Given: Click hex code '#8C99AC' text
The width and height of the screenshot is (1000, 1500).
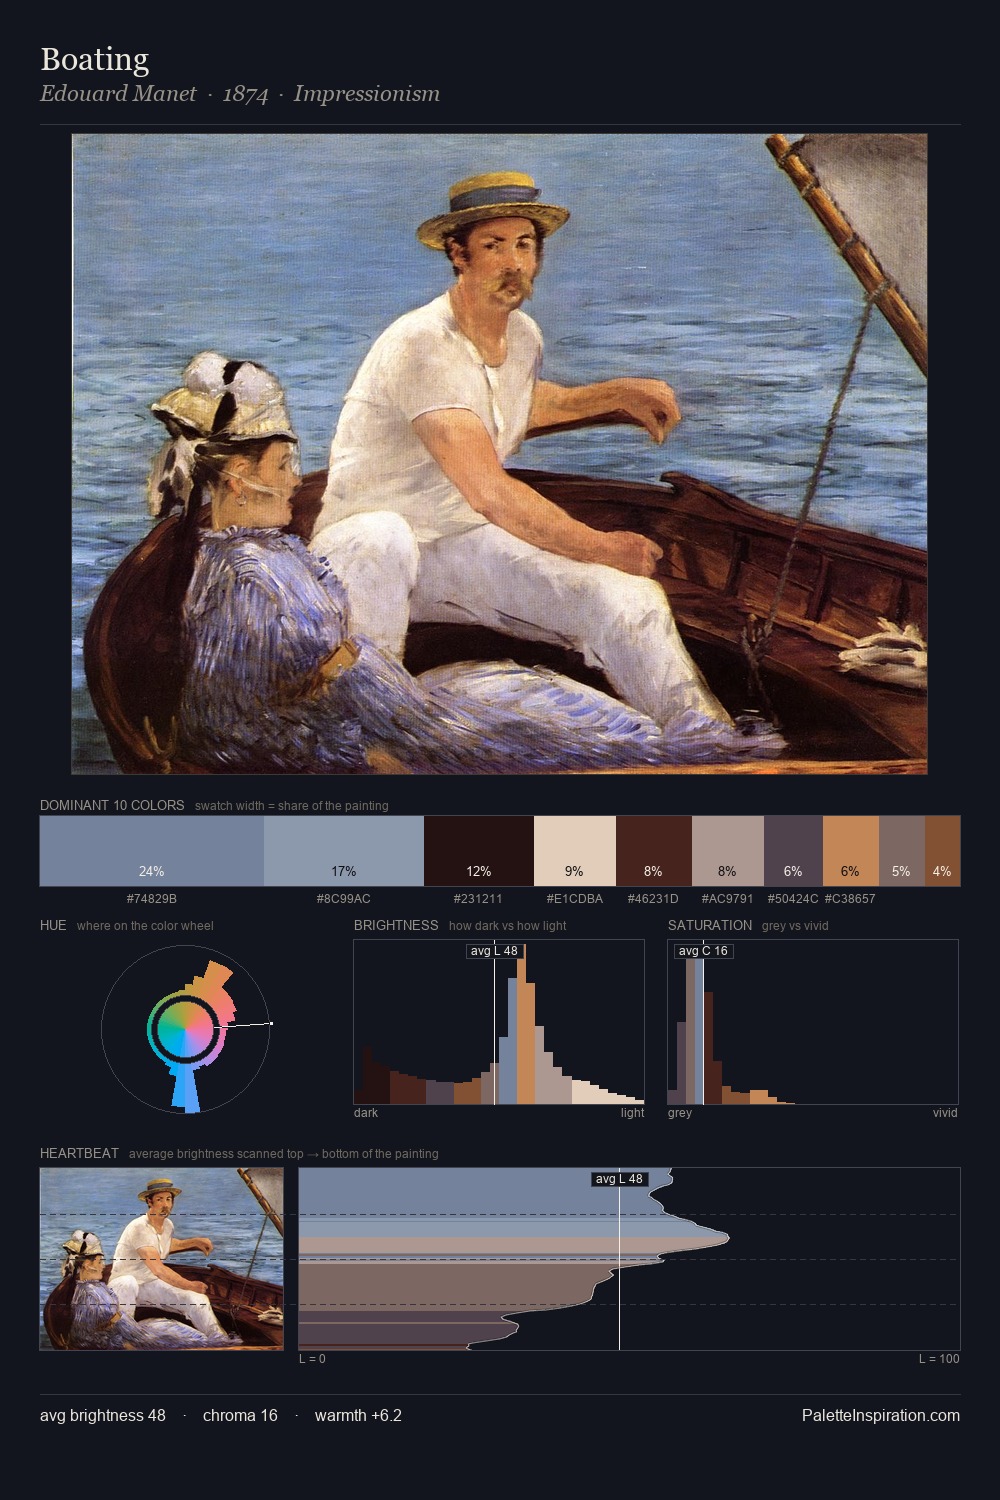Looking at the screenshot, I should pyautogui.click(x=344, y=899).
